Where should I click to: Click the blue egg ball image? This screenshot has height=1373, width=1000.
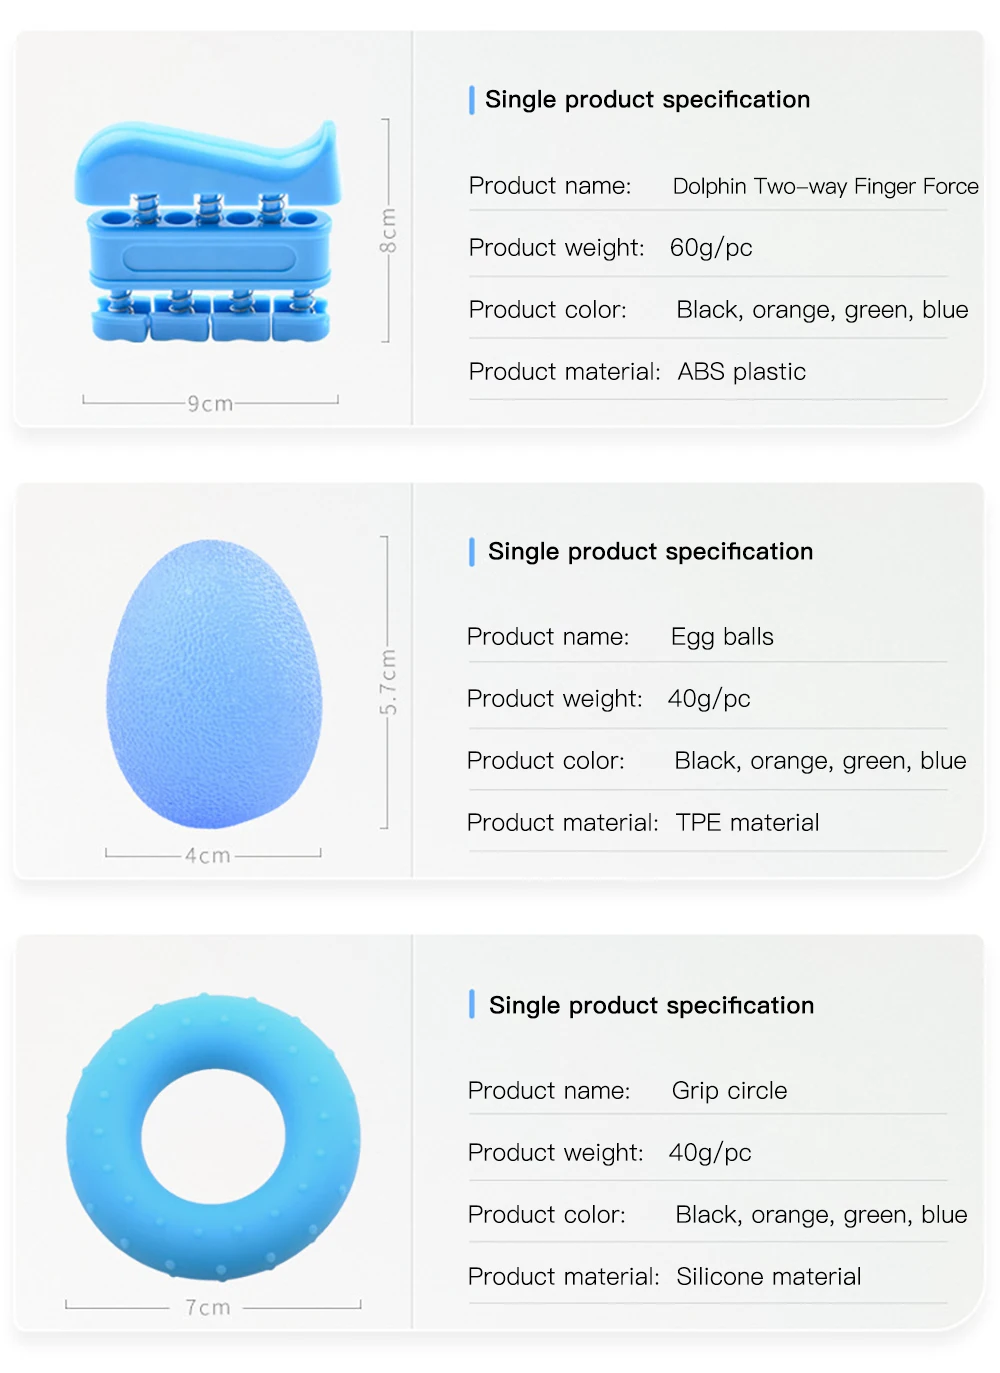pyautogui.click(x=214, y=685)
